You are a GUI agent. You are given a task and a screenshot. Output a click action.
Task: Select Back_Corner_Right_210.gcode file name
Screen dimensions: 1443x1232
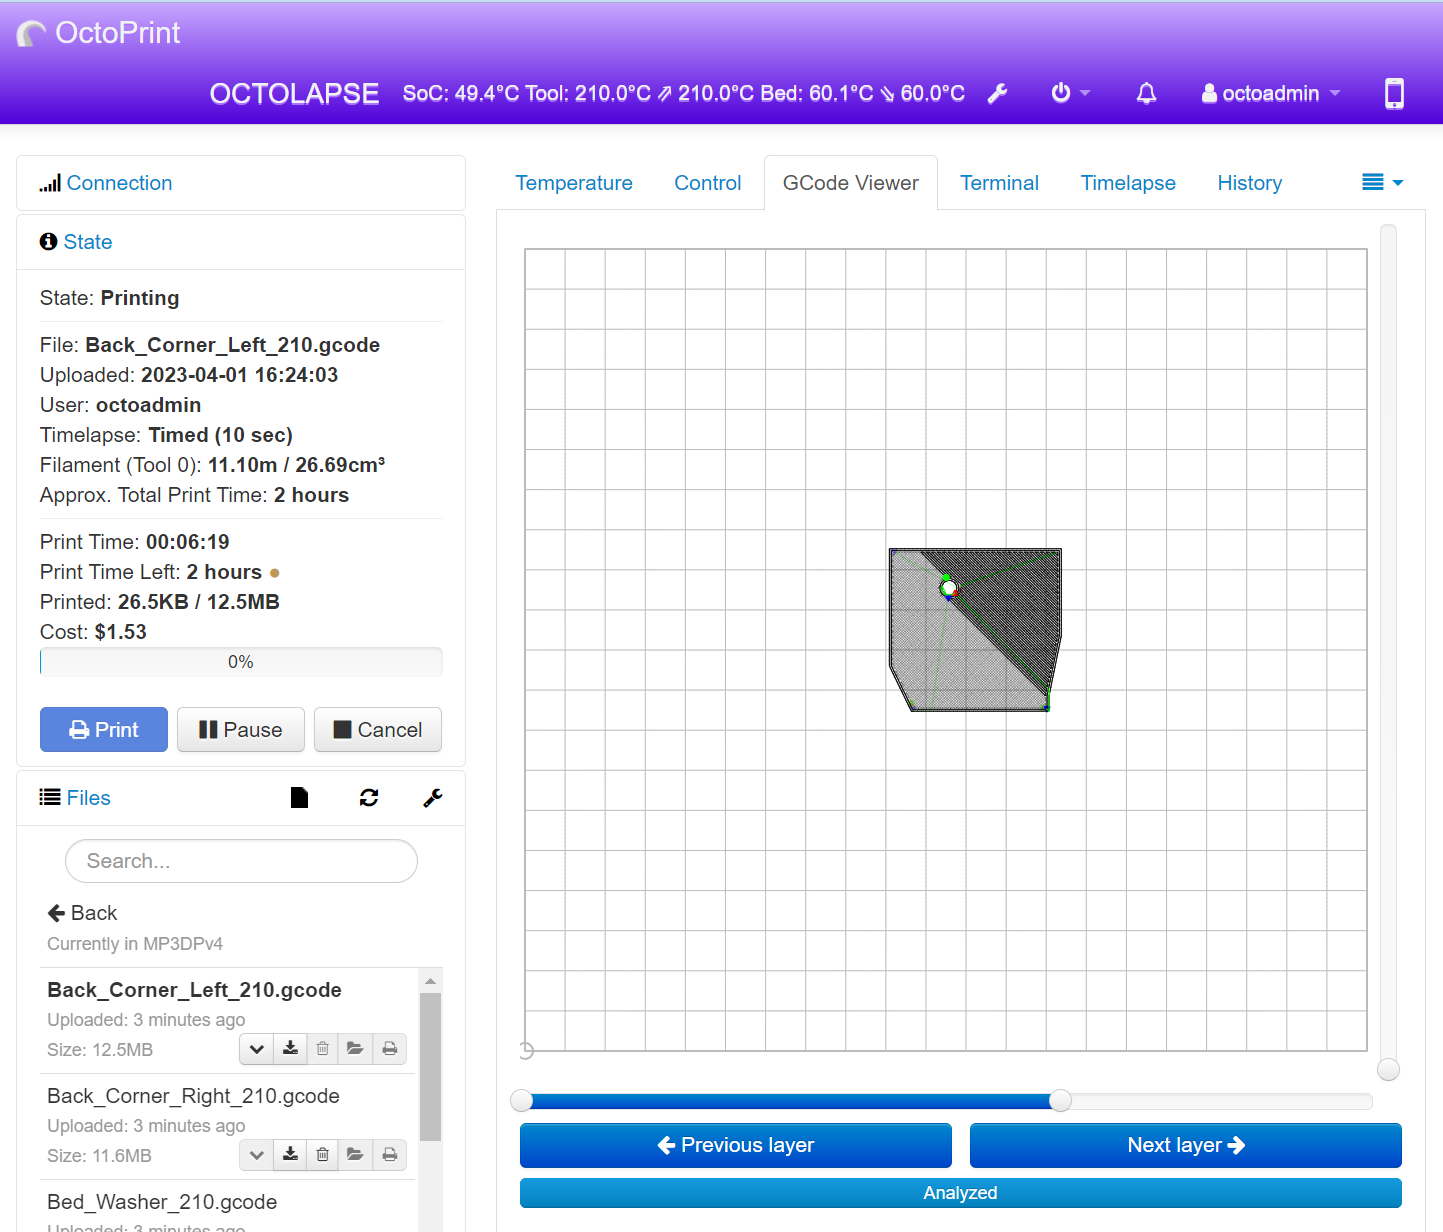click(x=194, y=1096)
